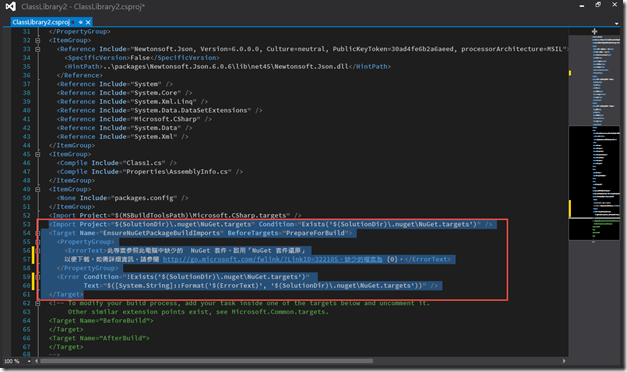Collapse the comment block on line 62

pos(38,303)
